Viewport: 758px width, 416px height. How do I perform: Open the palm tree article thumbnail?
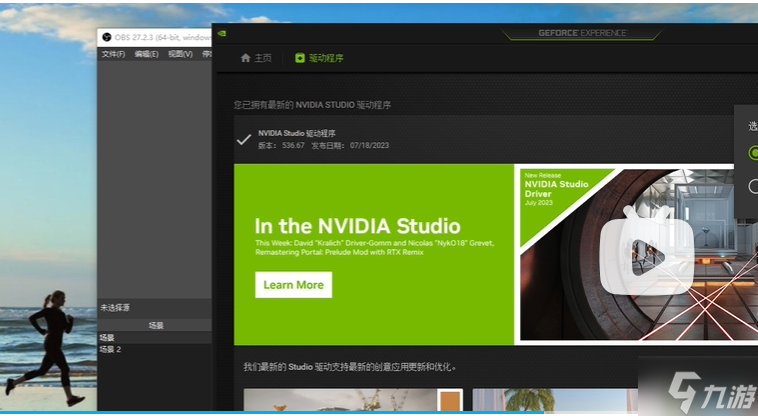pyautogui.click(x=555, y=400)
